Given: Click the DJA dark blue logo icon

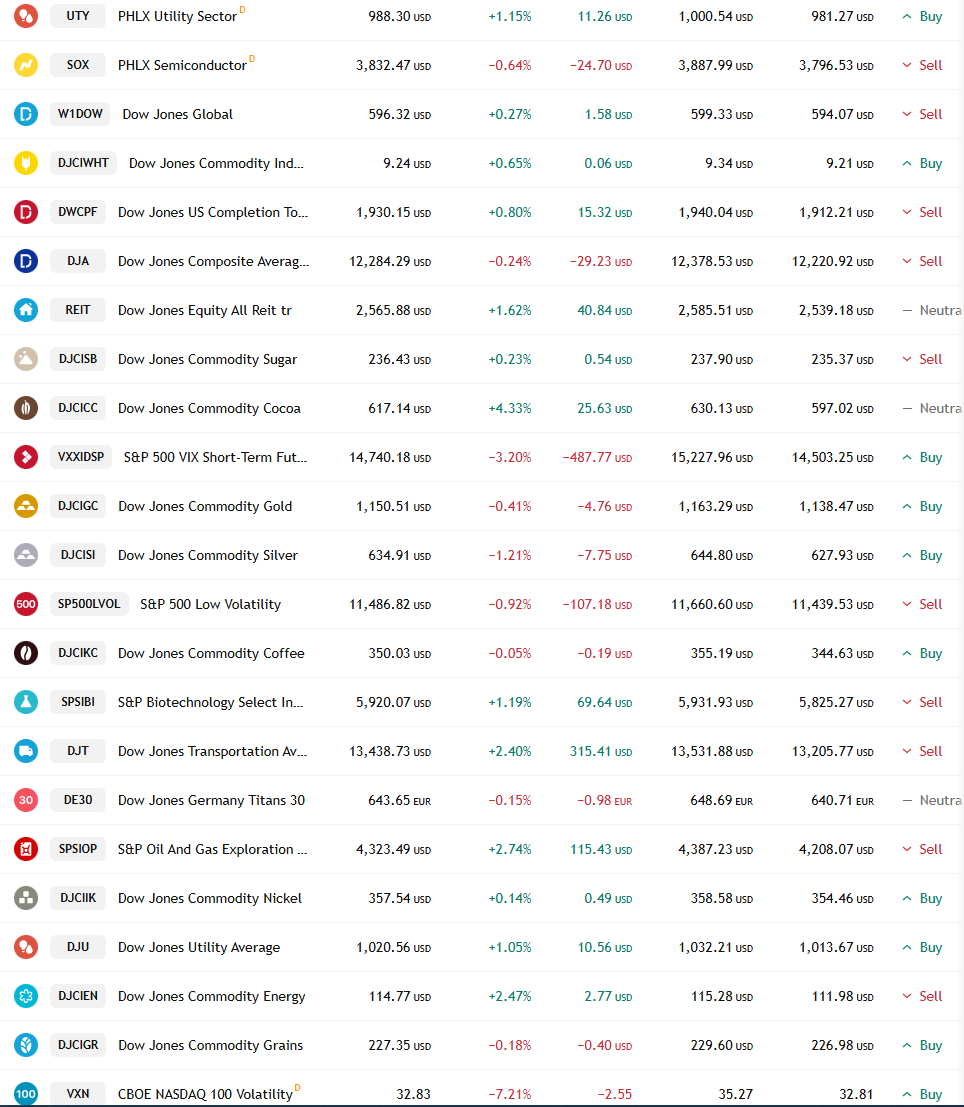Looking at the screenshot, I should click(x=26, y=261).
